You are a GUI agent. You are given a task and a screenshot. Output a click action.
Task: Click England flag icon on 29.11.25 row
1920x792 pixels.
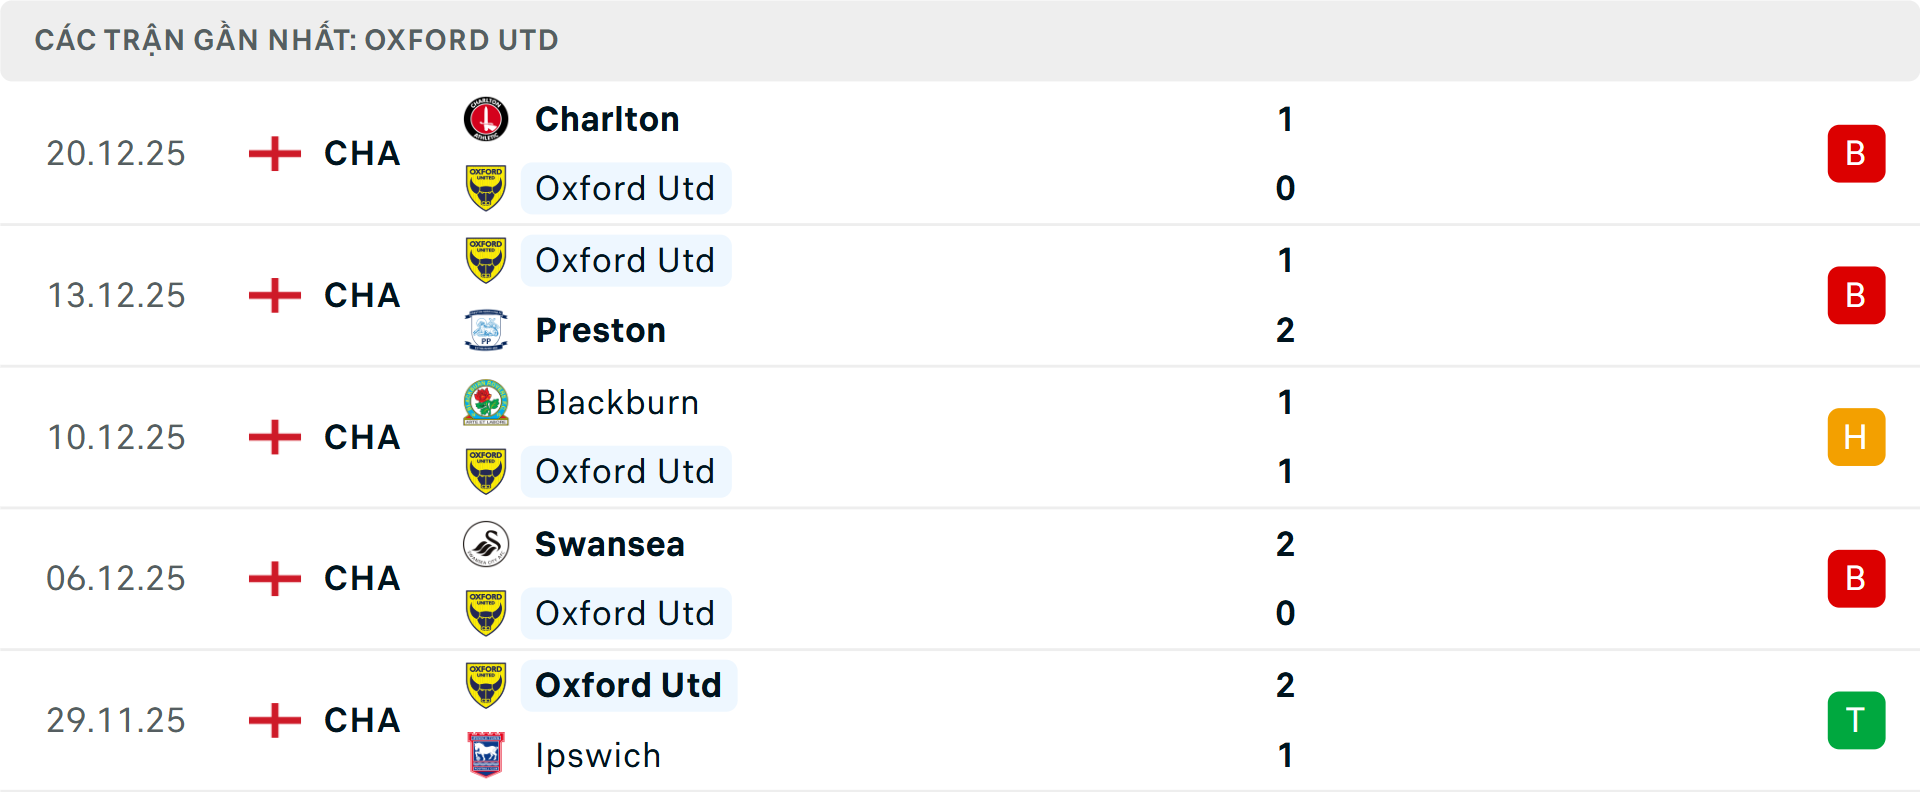[275, 720]
